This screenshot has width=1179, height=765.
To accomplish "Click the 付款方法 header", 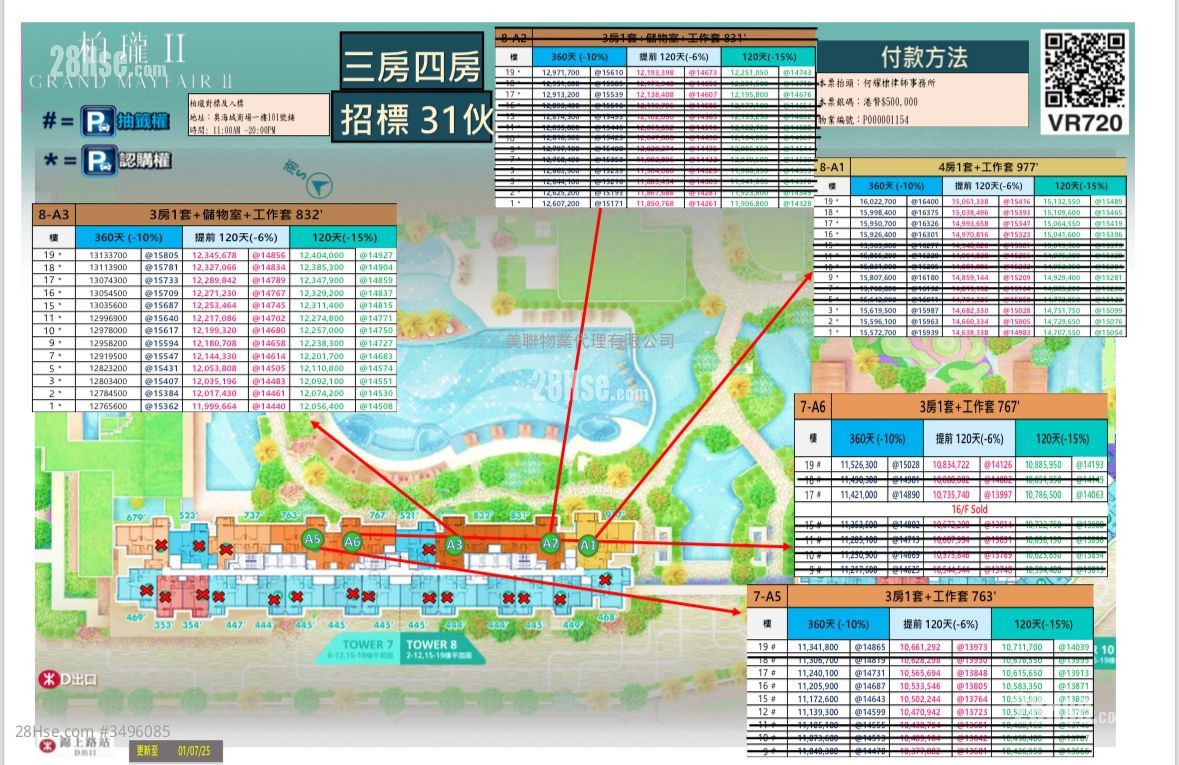I will [x=924, y=57].
